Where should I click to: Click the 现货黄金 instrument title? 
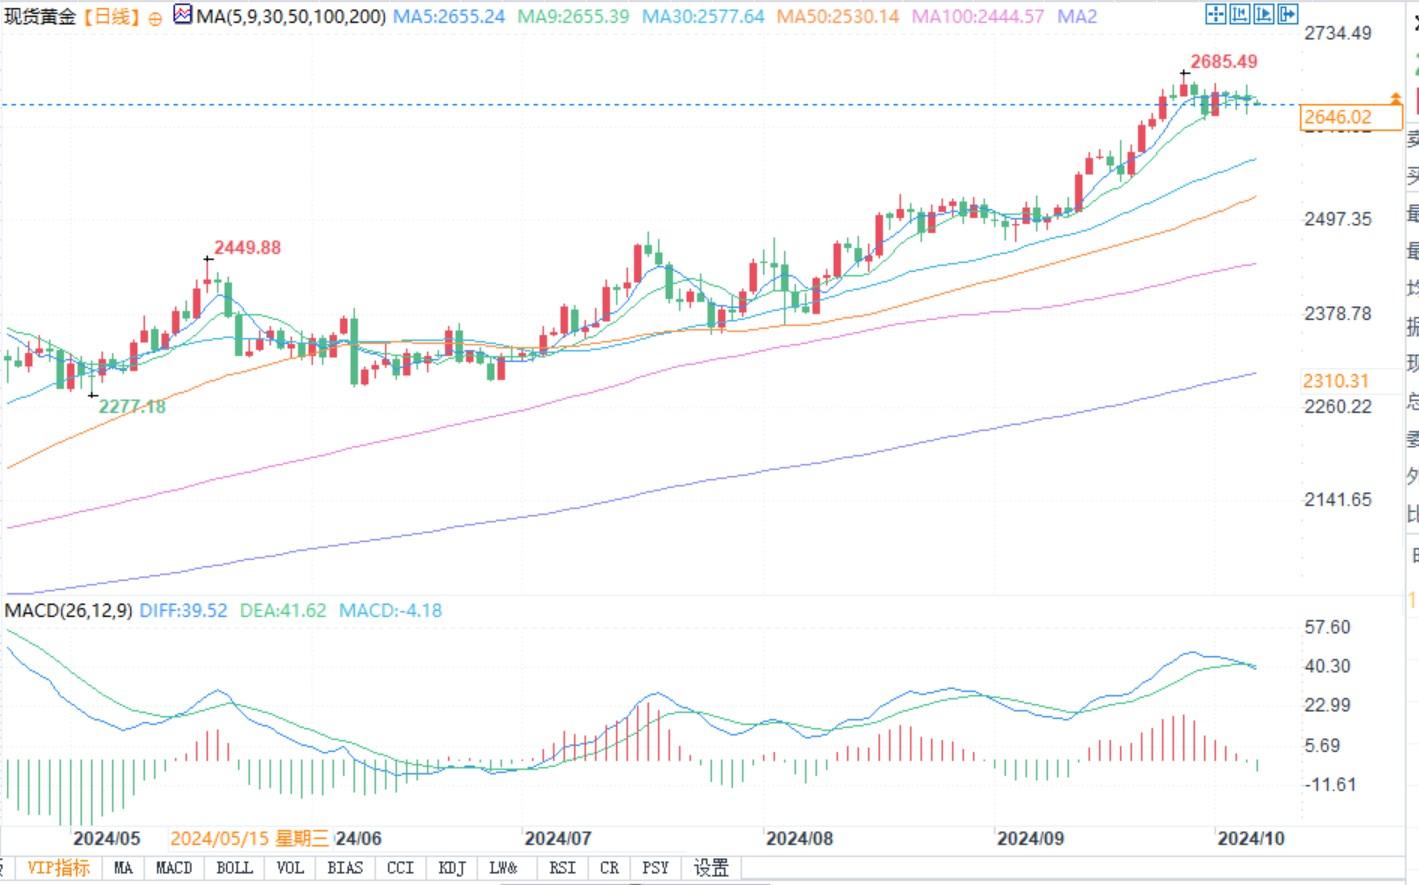tap(40, 17)
